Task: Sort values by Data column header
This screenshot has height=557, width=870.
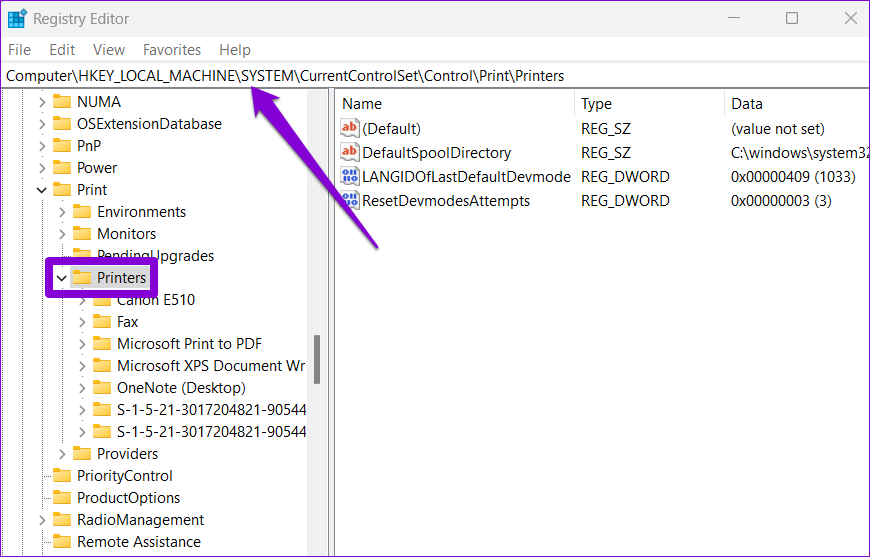Action: [x=797, y=104]
